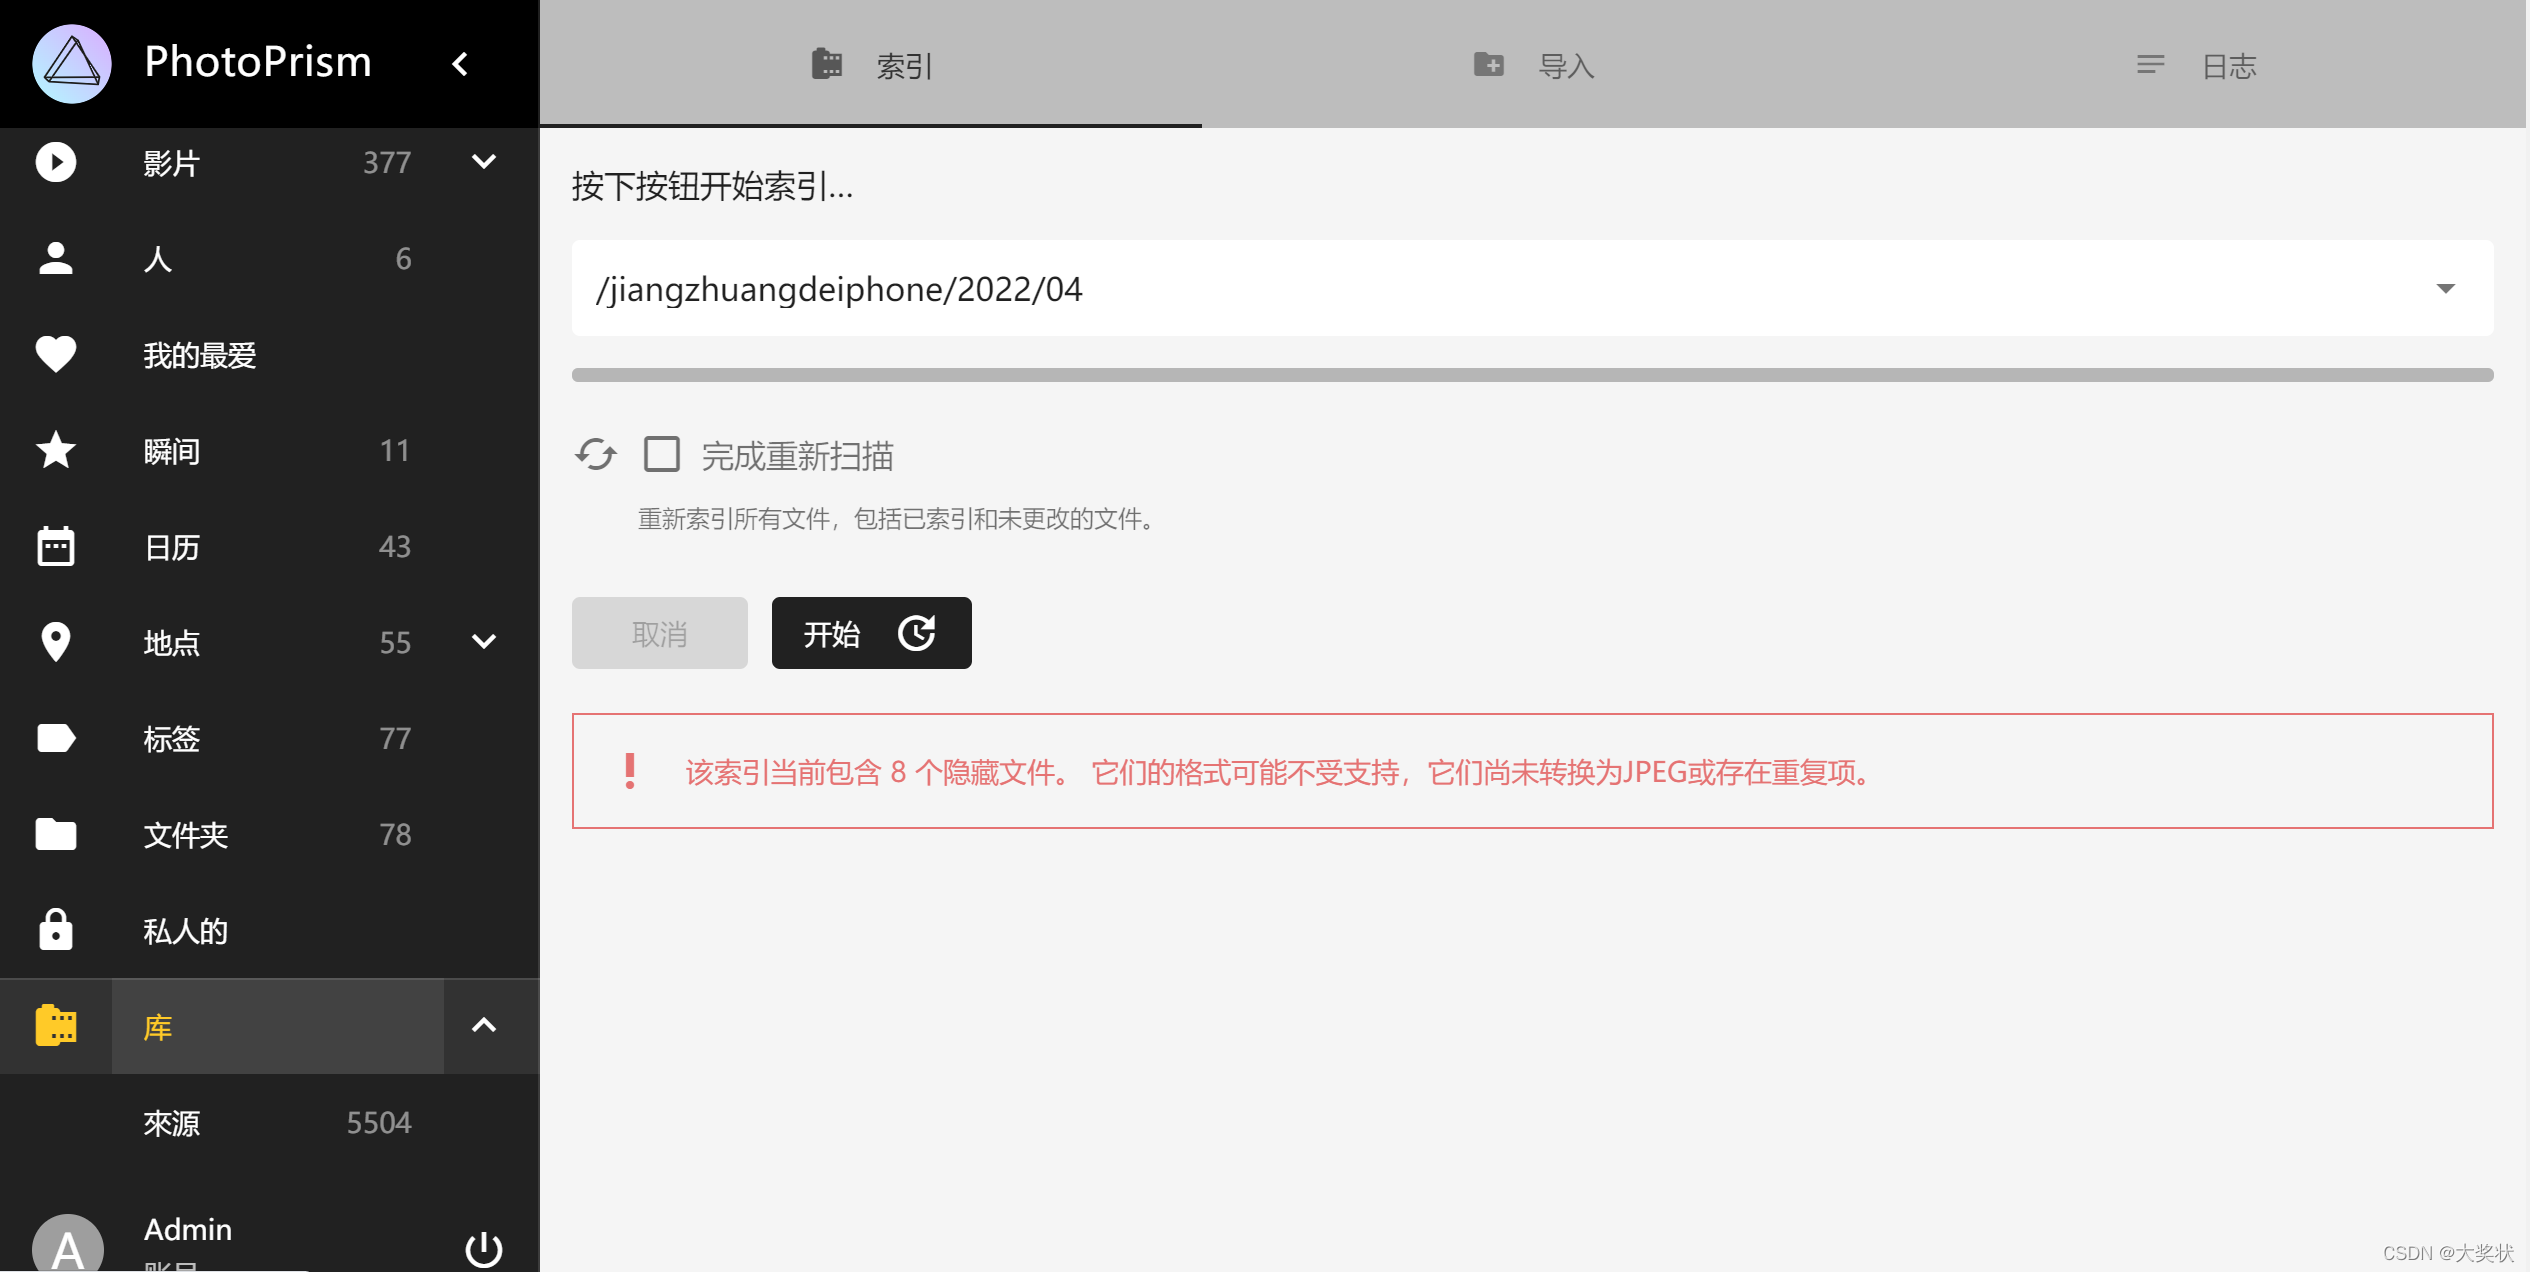This screenshot has height=1272, width=2530.
Task: Click the 43 count next to 日历
Action: (x=395, y=546)
